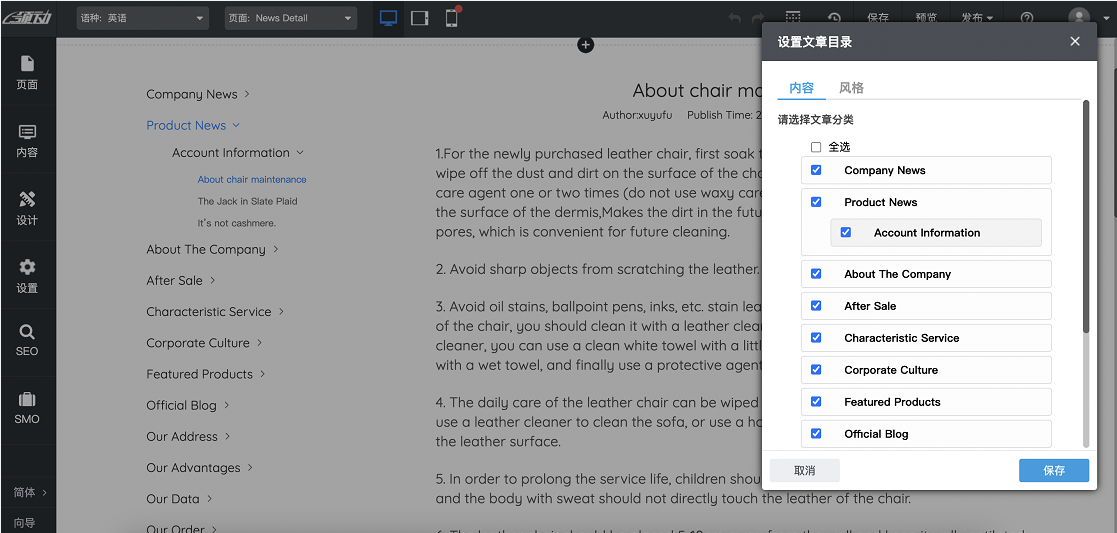
Task: Switch to the 风格 style tab
Action: [851, 88]
